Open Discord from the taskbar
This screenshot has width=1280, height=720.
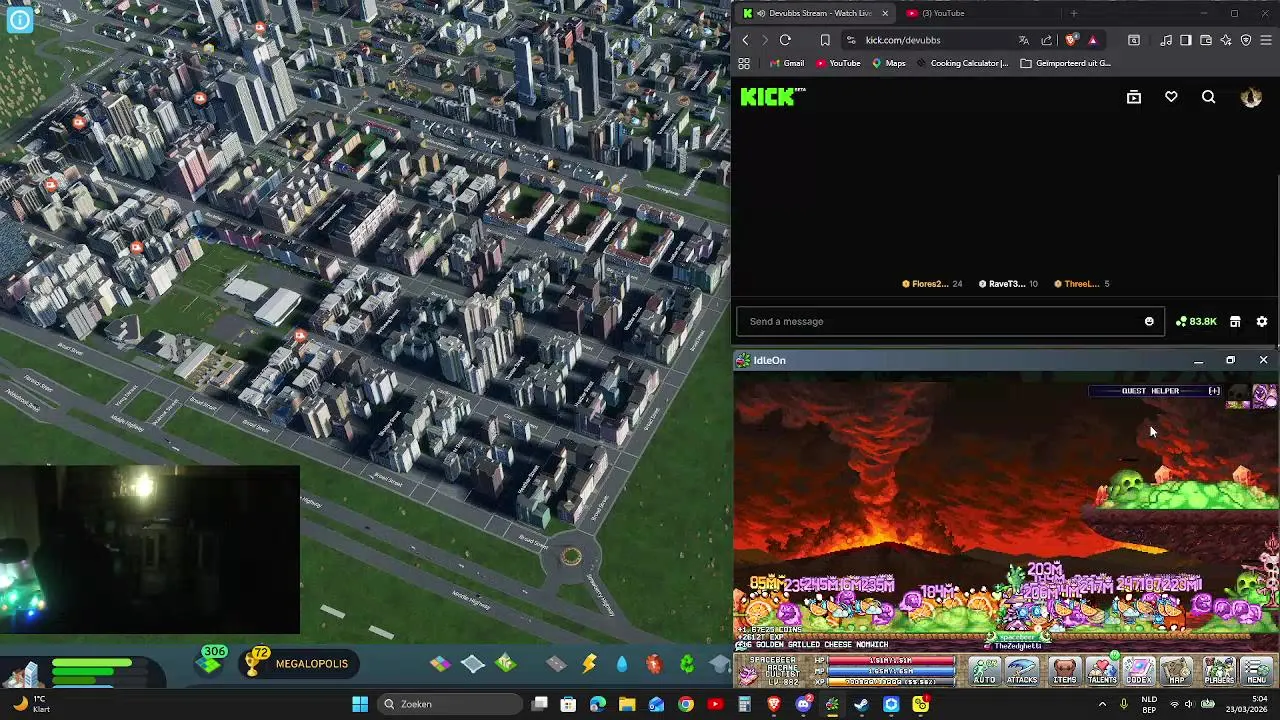tap(803, 704)
